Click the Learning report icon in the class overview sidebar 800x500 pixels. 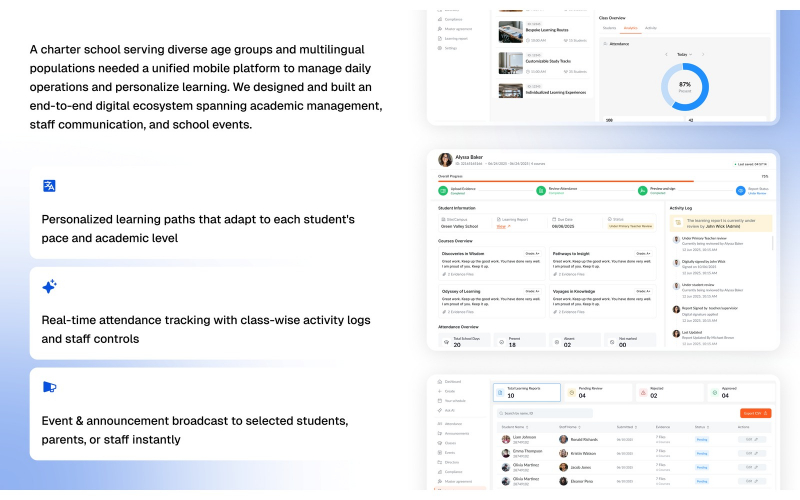coord(440,38)
